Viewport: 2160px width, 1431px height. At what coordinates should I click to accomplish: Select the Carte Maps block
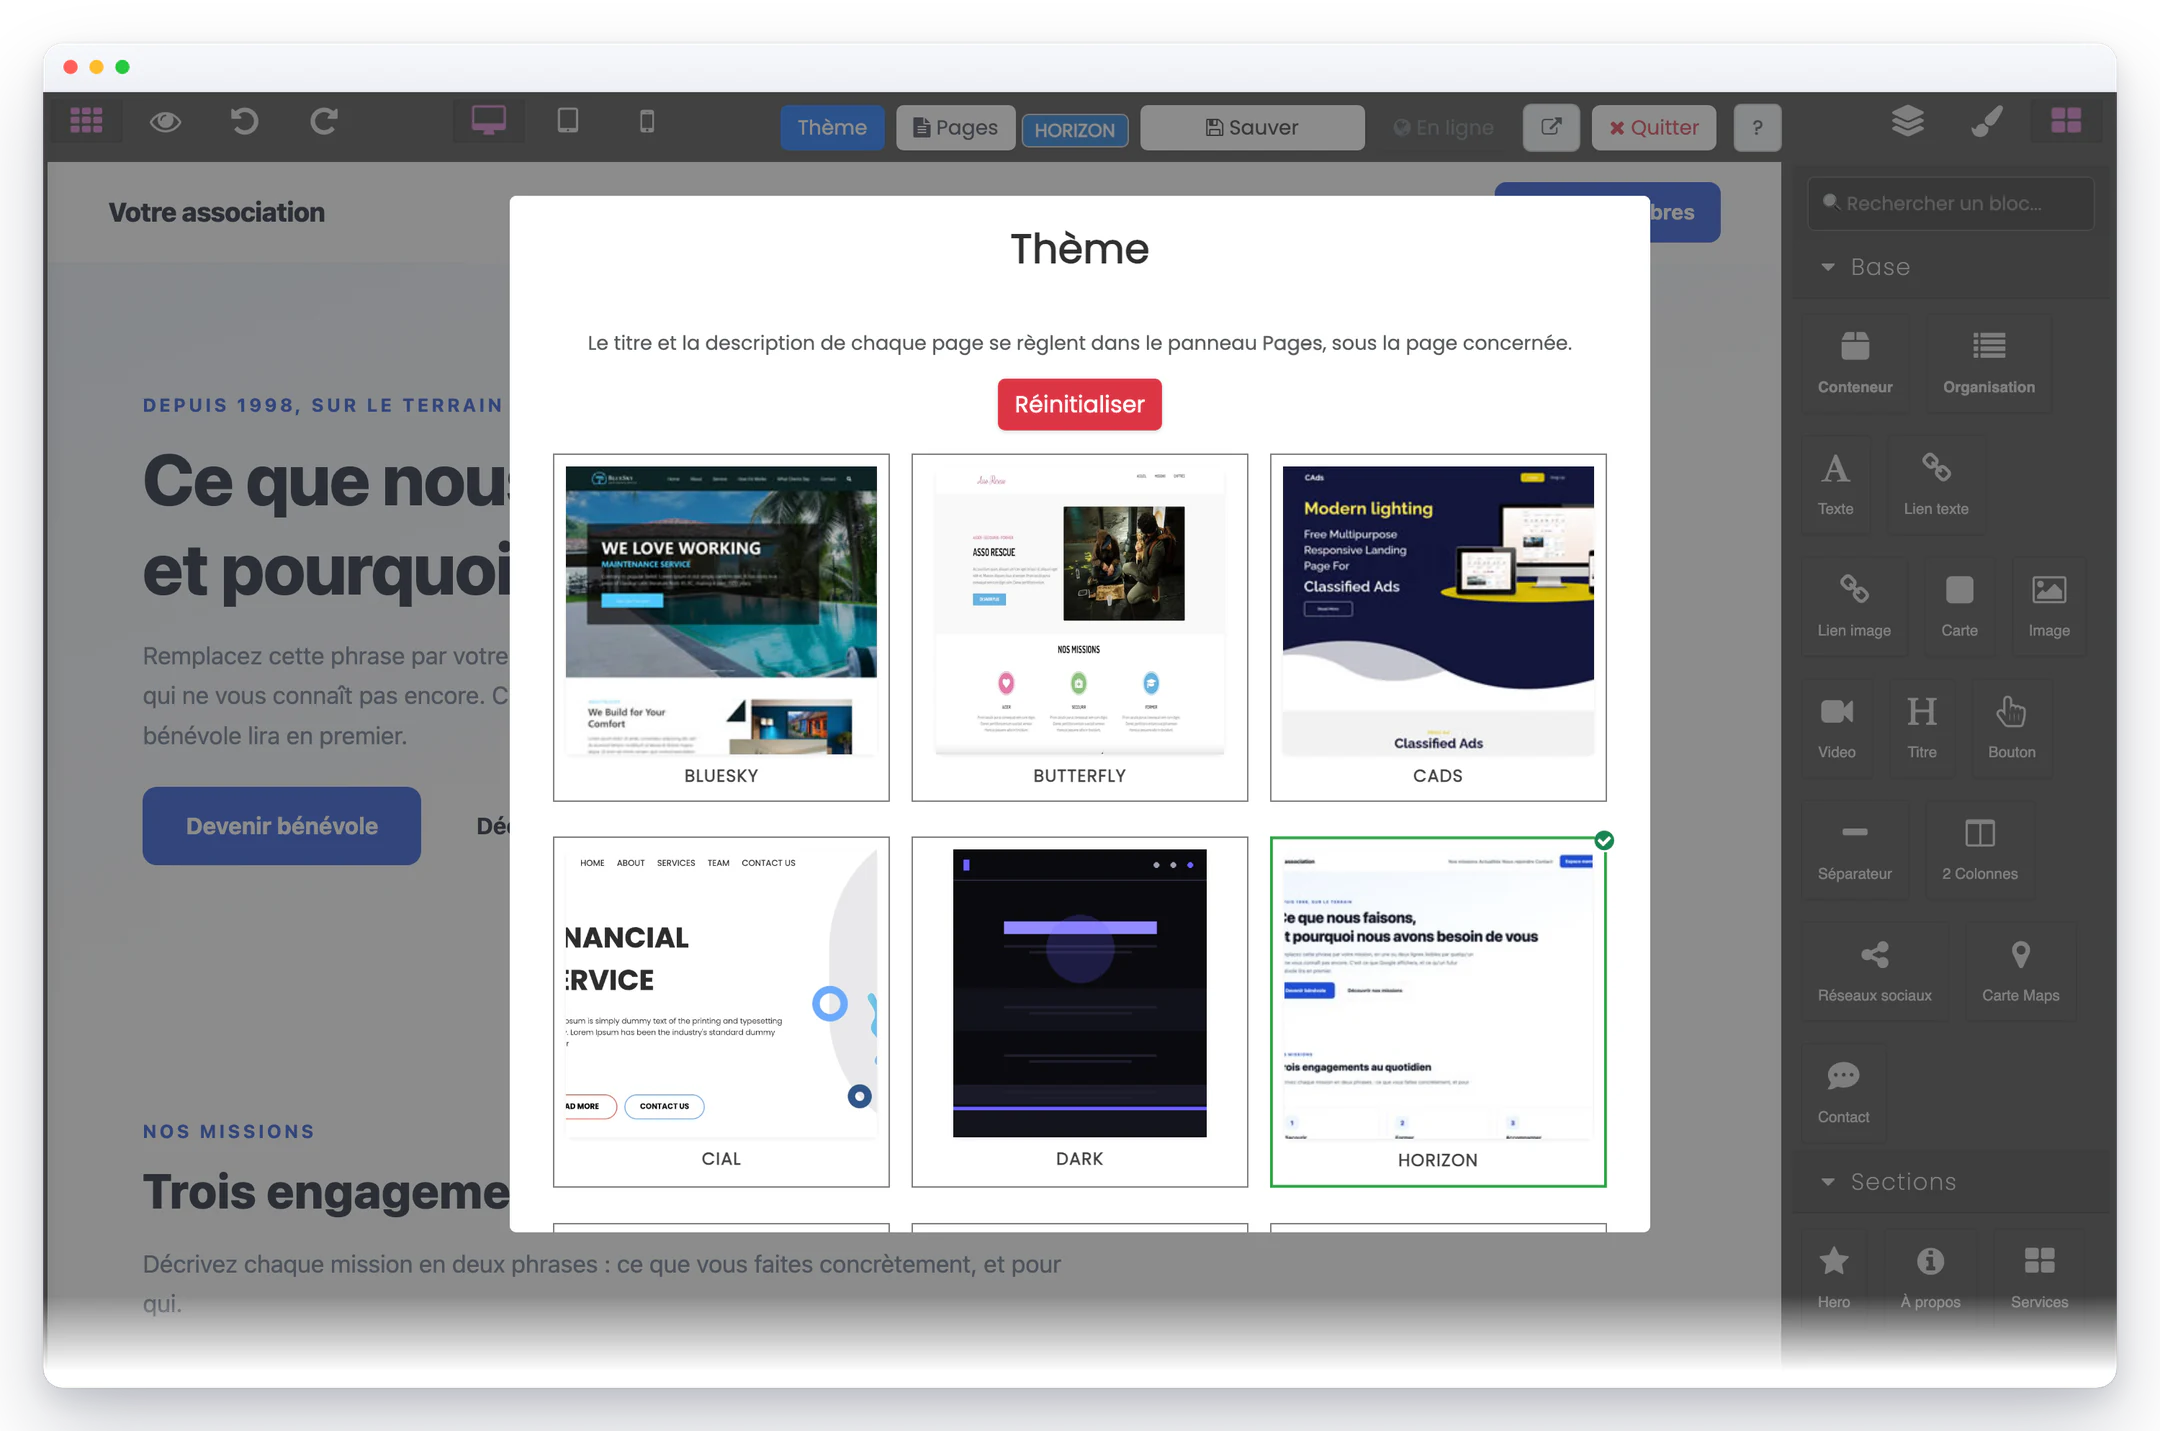pyautogui.click(x=2021, y=973)
